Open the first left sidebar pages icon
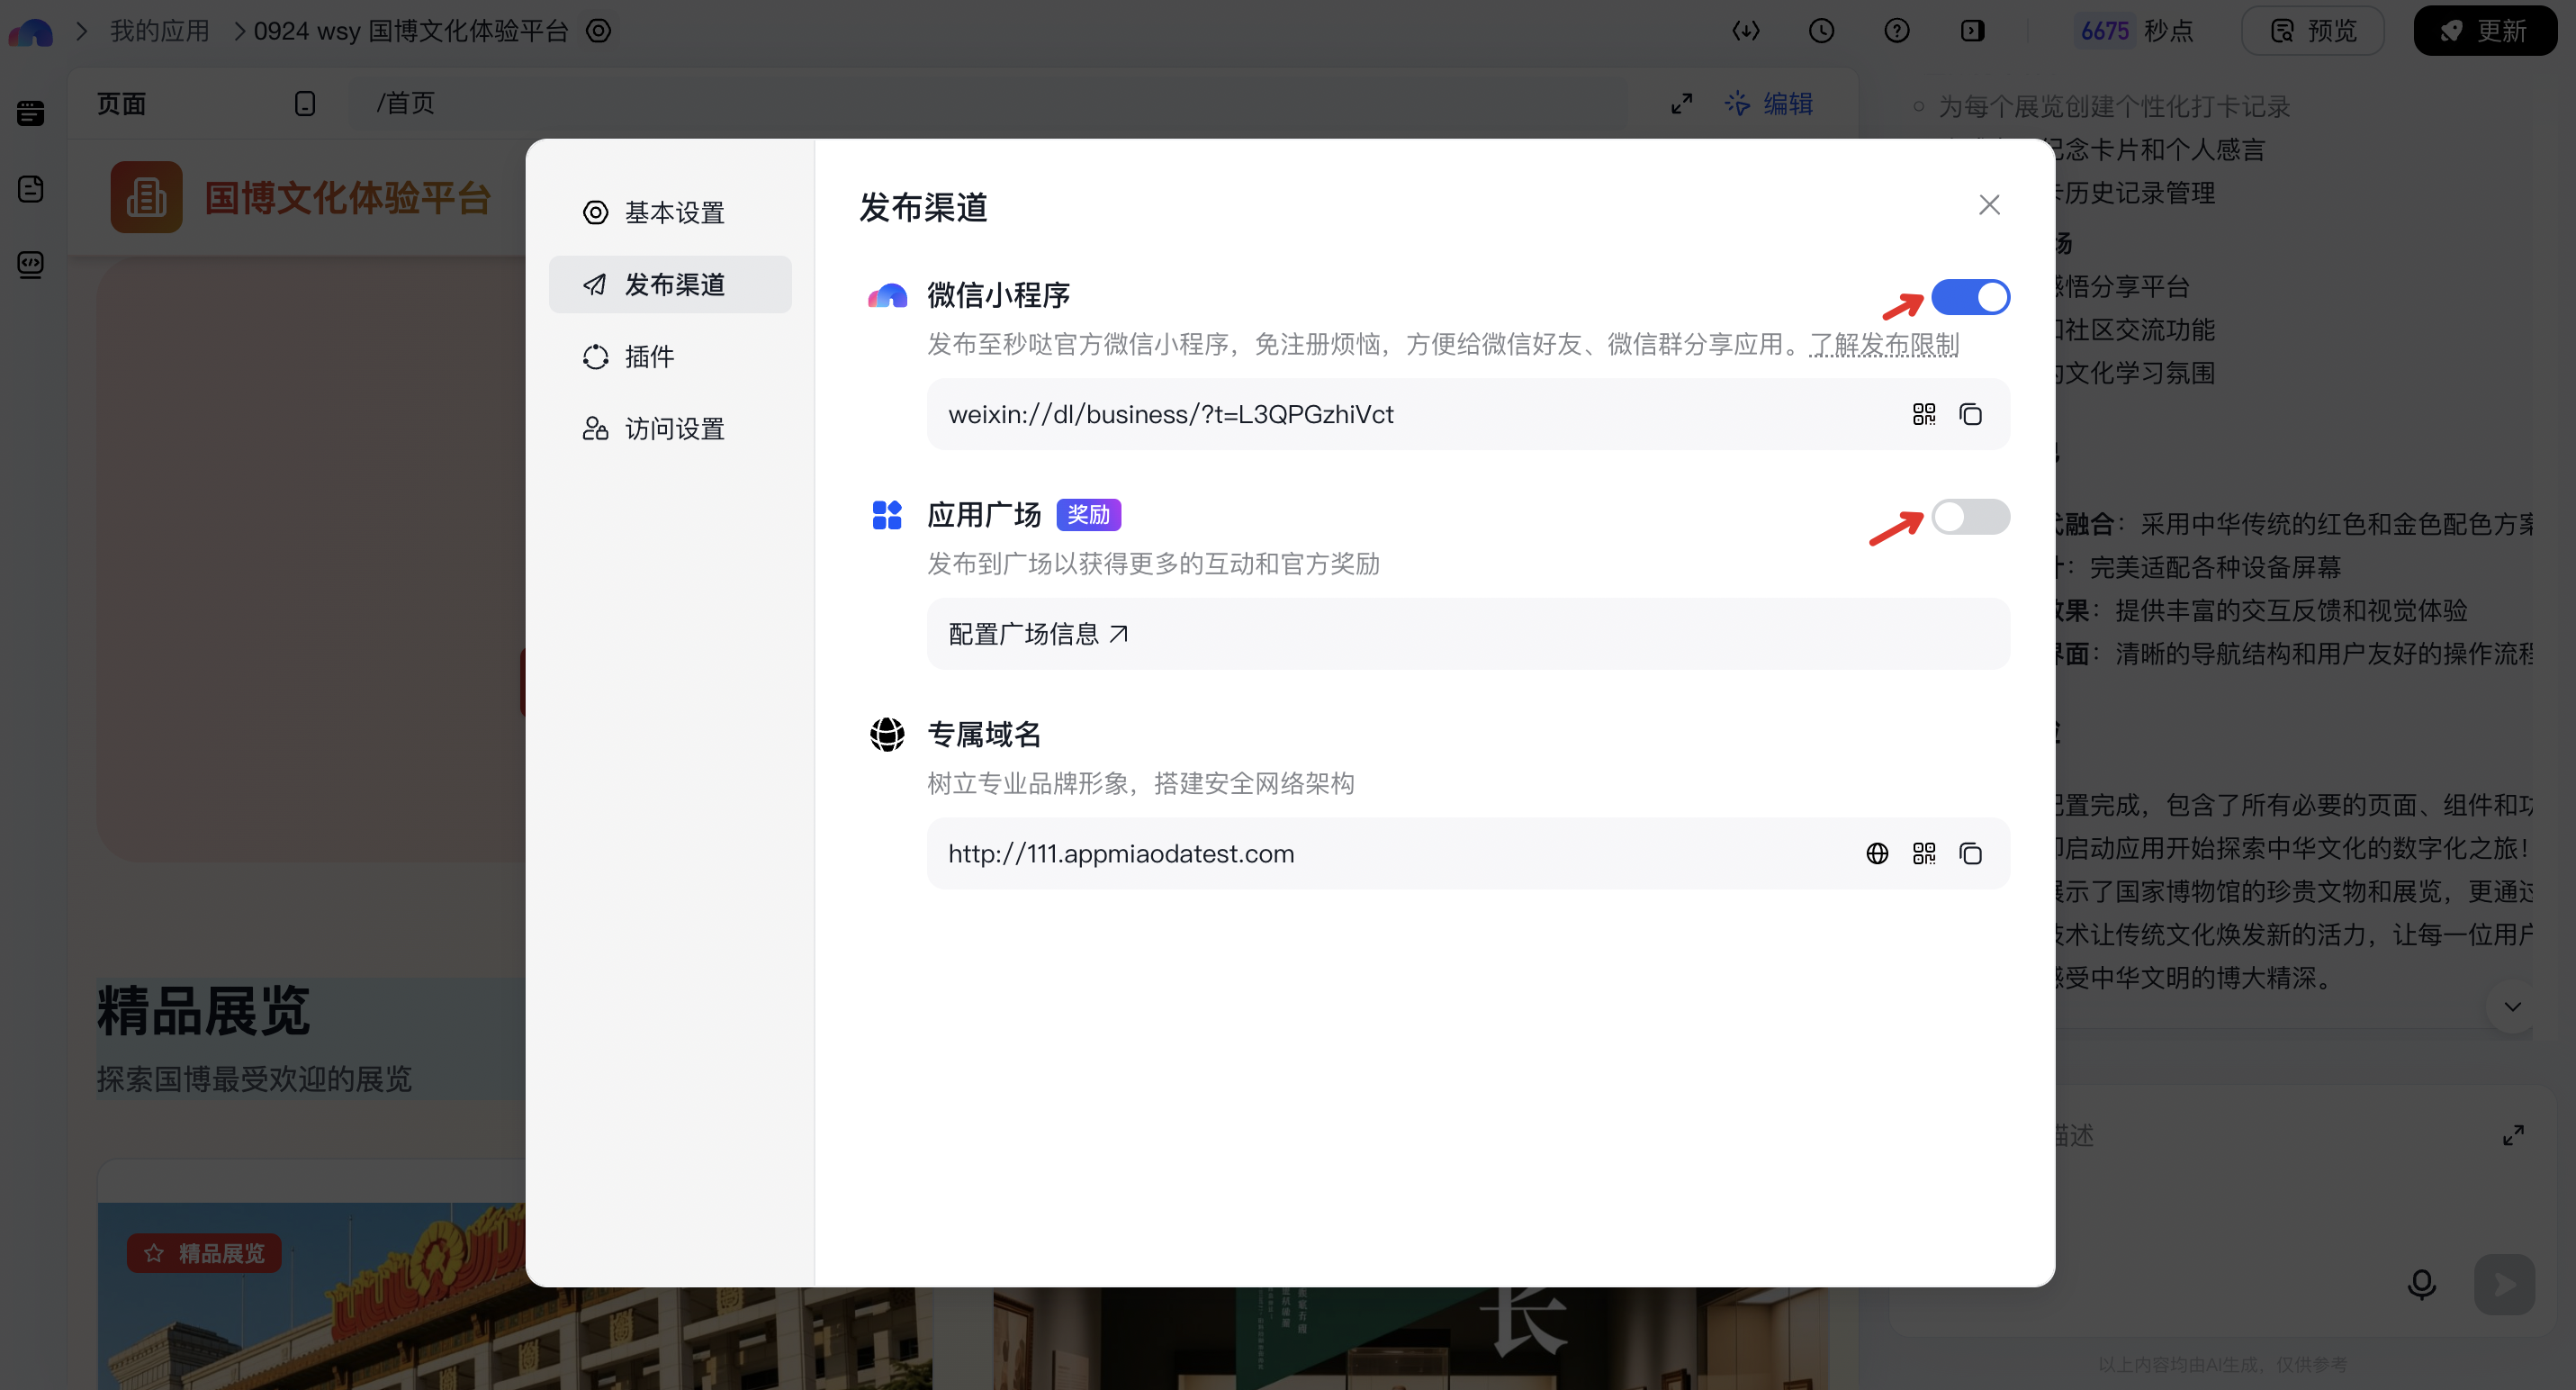Screen dimensions: 2576x1390 [30, 113]
